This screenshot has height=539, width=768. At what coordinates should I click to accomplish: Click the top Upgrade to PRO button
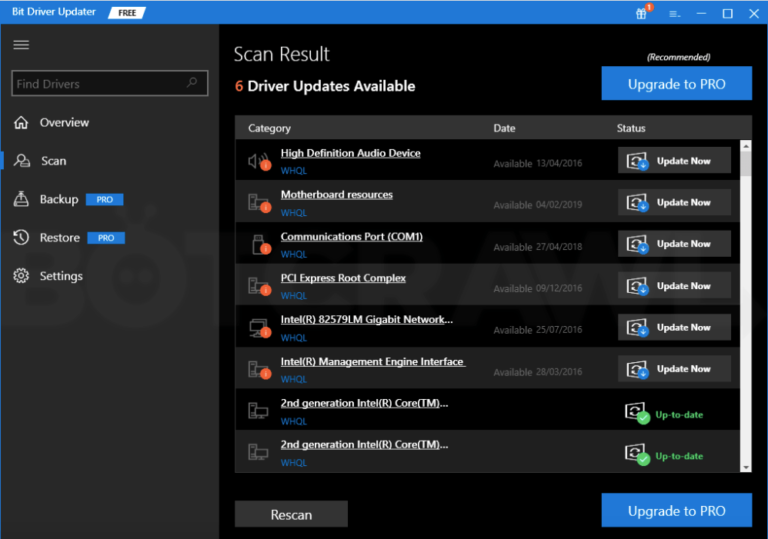(676, 83)
